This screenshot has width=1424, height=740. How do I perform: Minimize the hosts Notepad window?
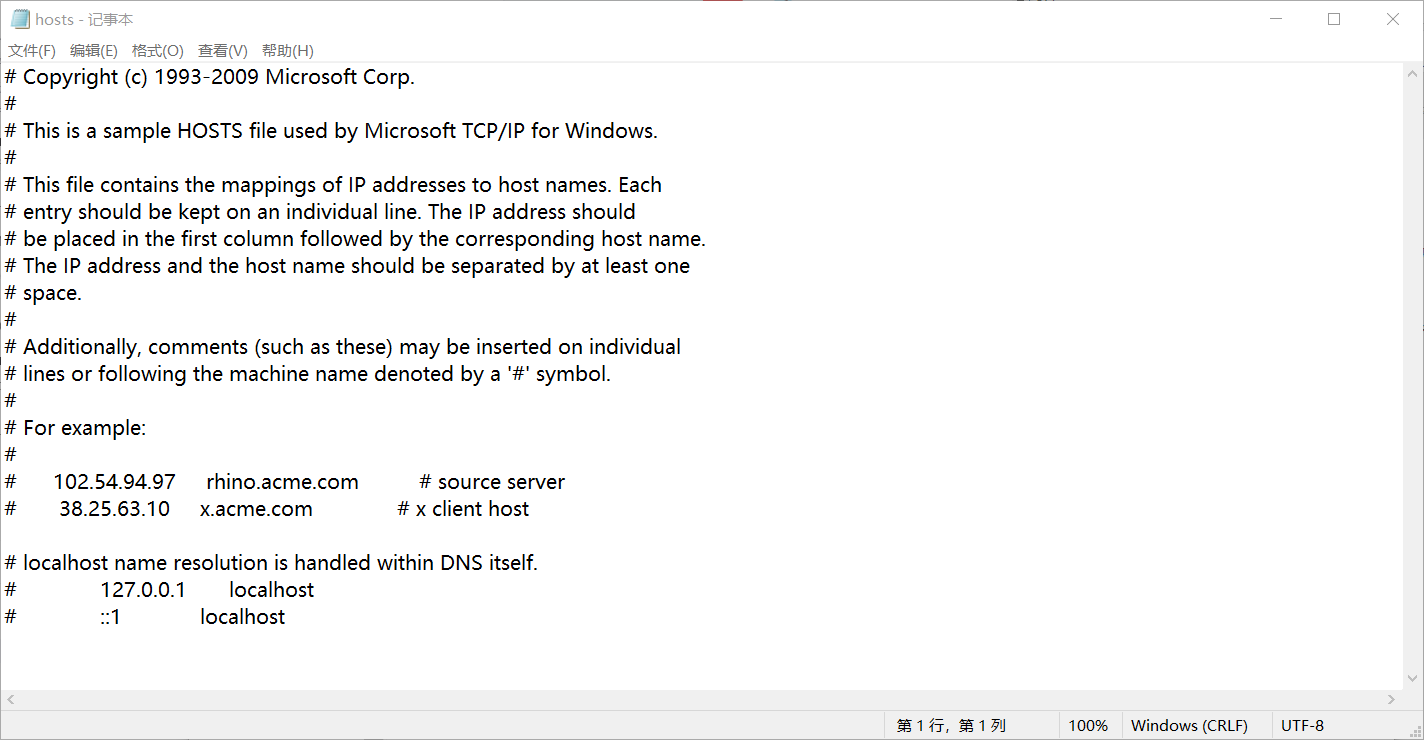[1275, 19]
